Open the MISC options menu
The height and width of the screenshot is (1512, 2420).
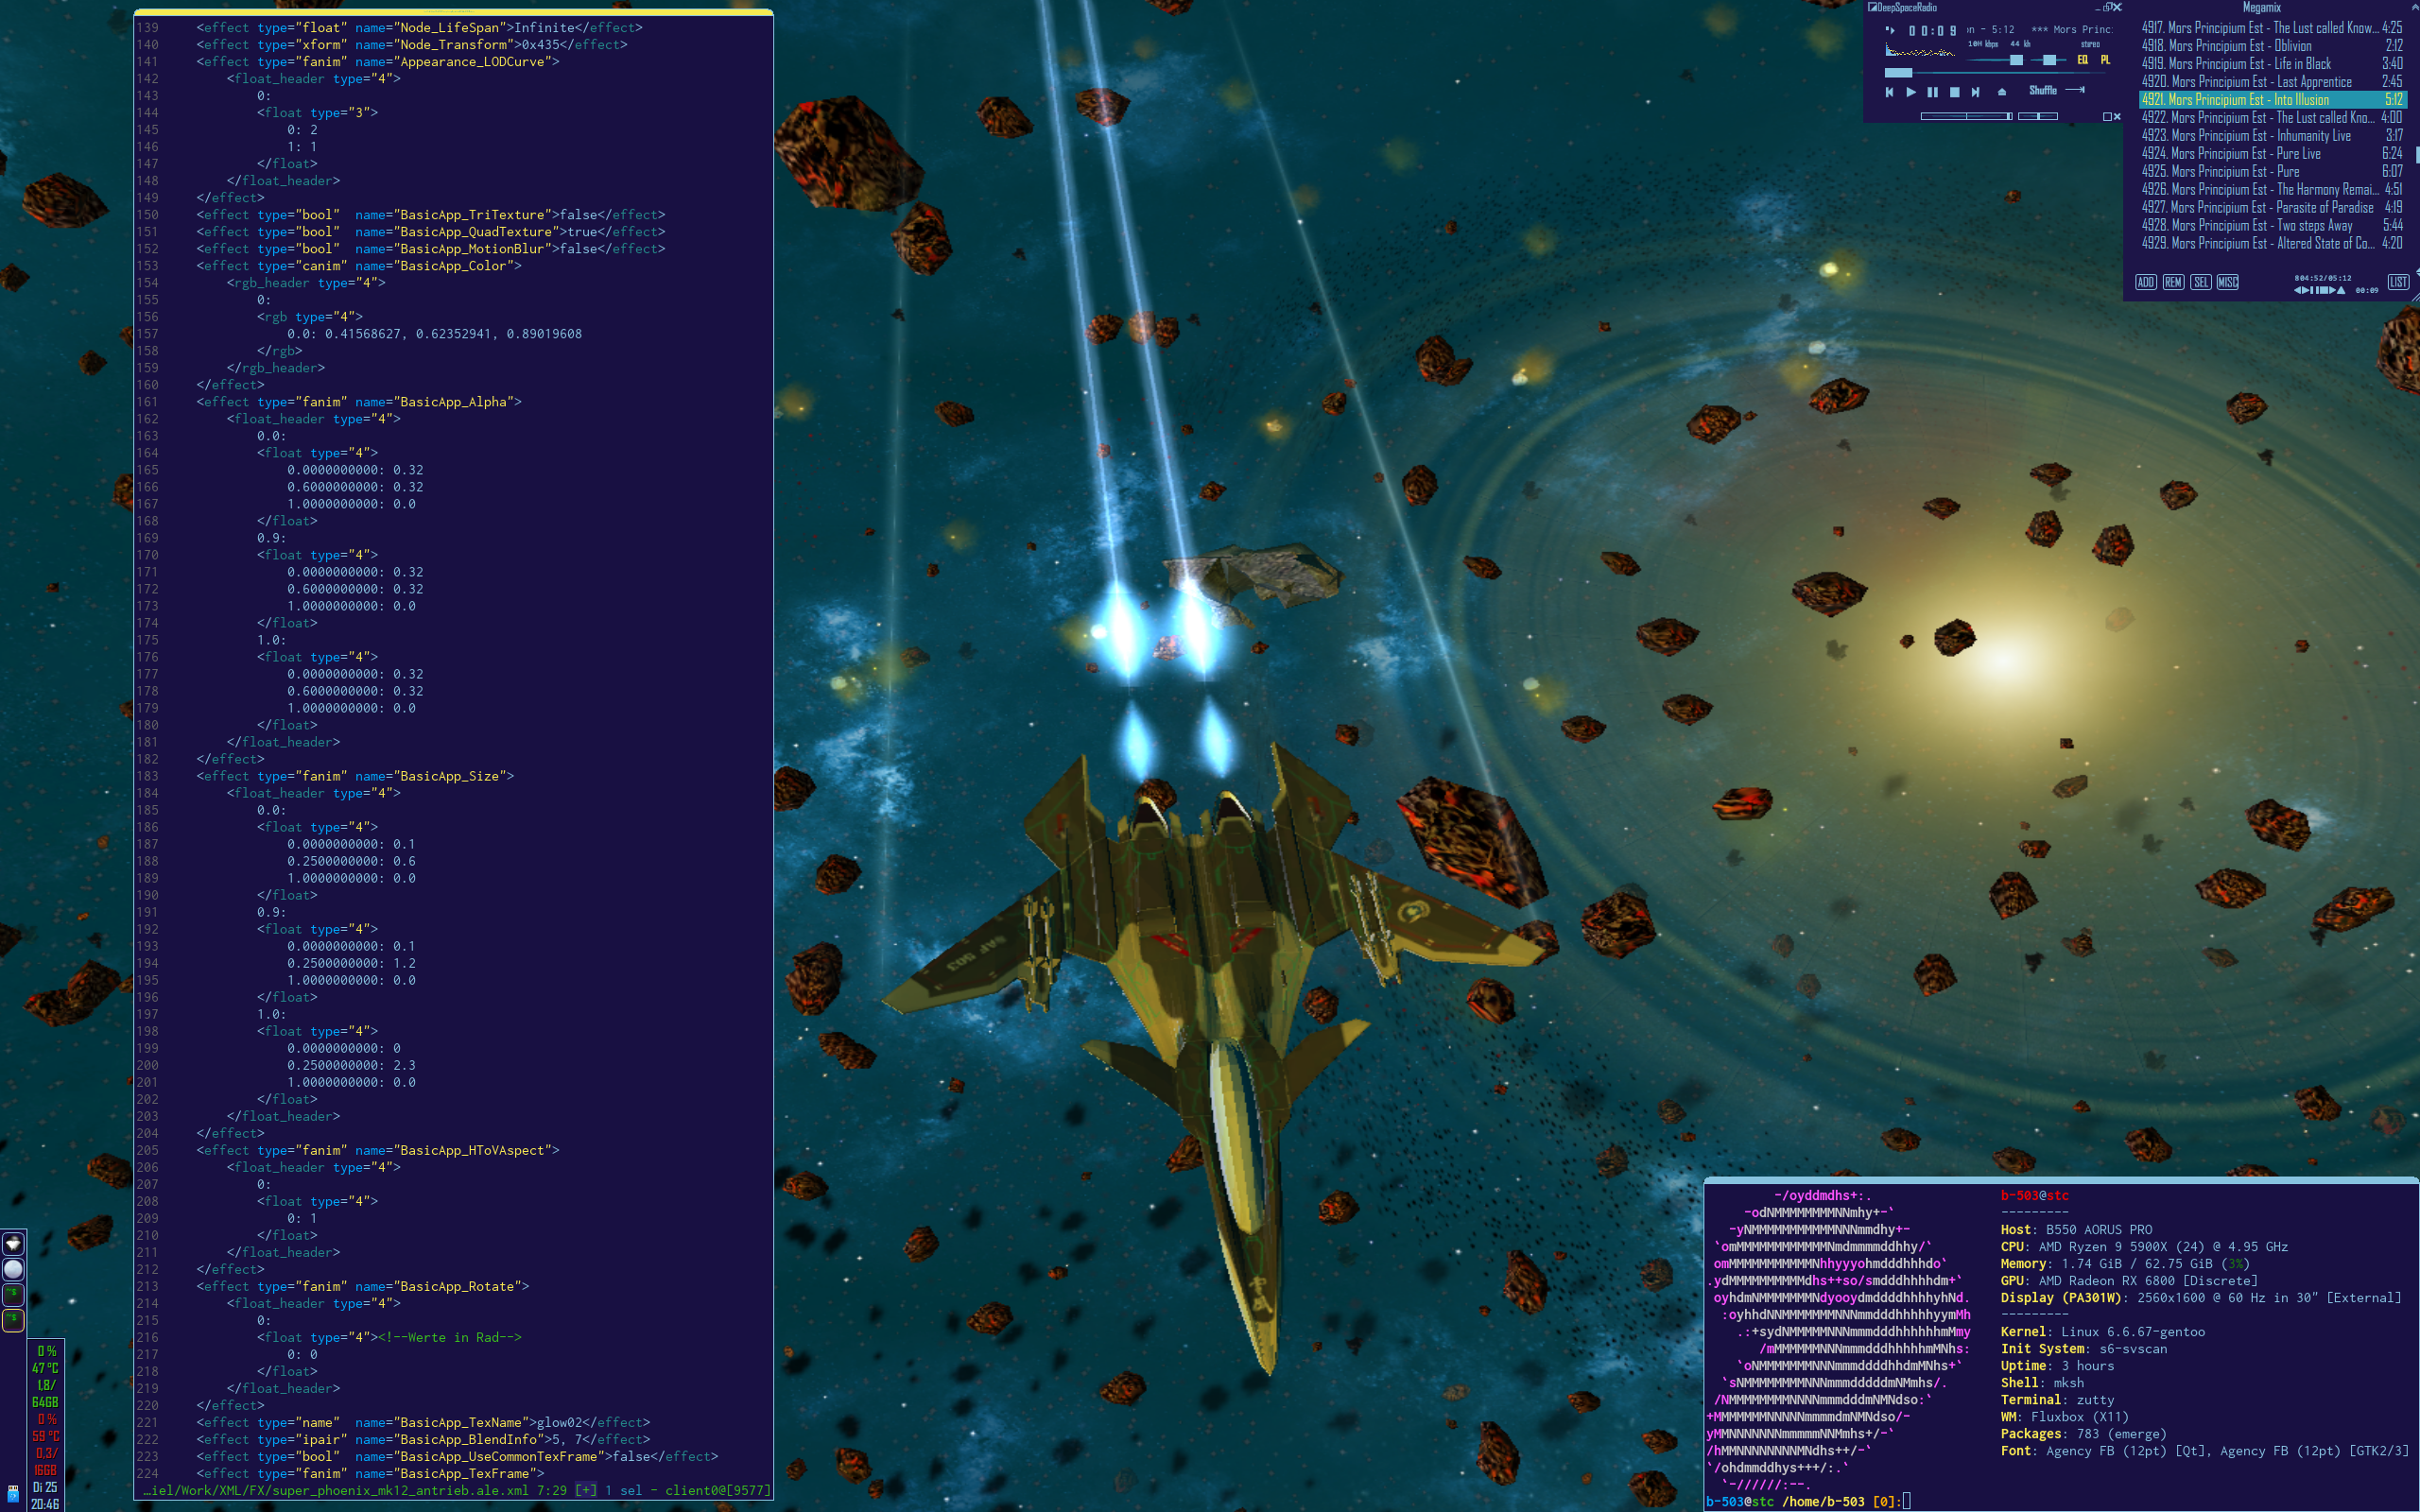coord(2228,282)
